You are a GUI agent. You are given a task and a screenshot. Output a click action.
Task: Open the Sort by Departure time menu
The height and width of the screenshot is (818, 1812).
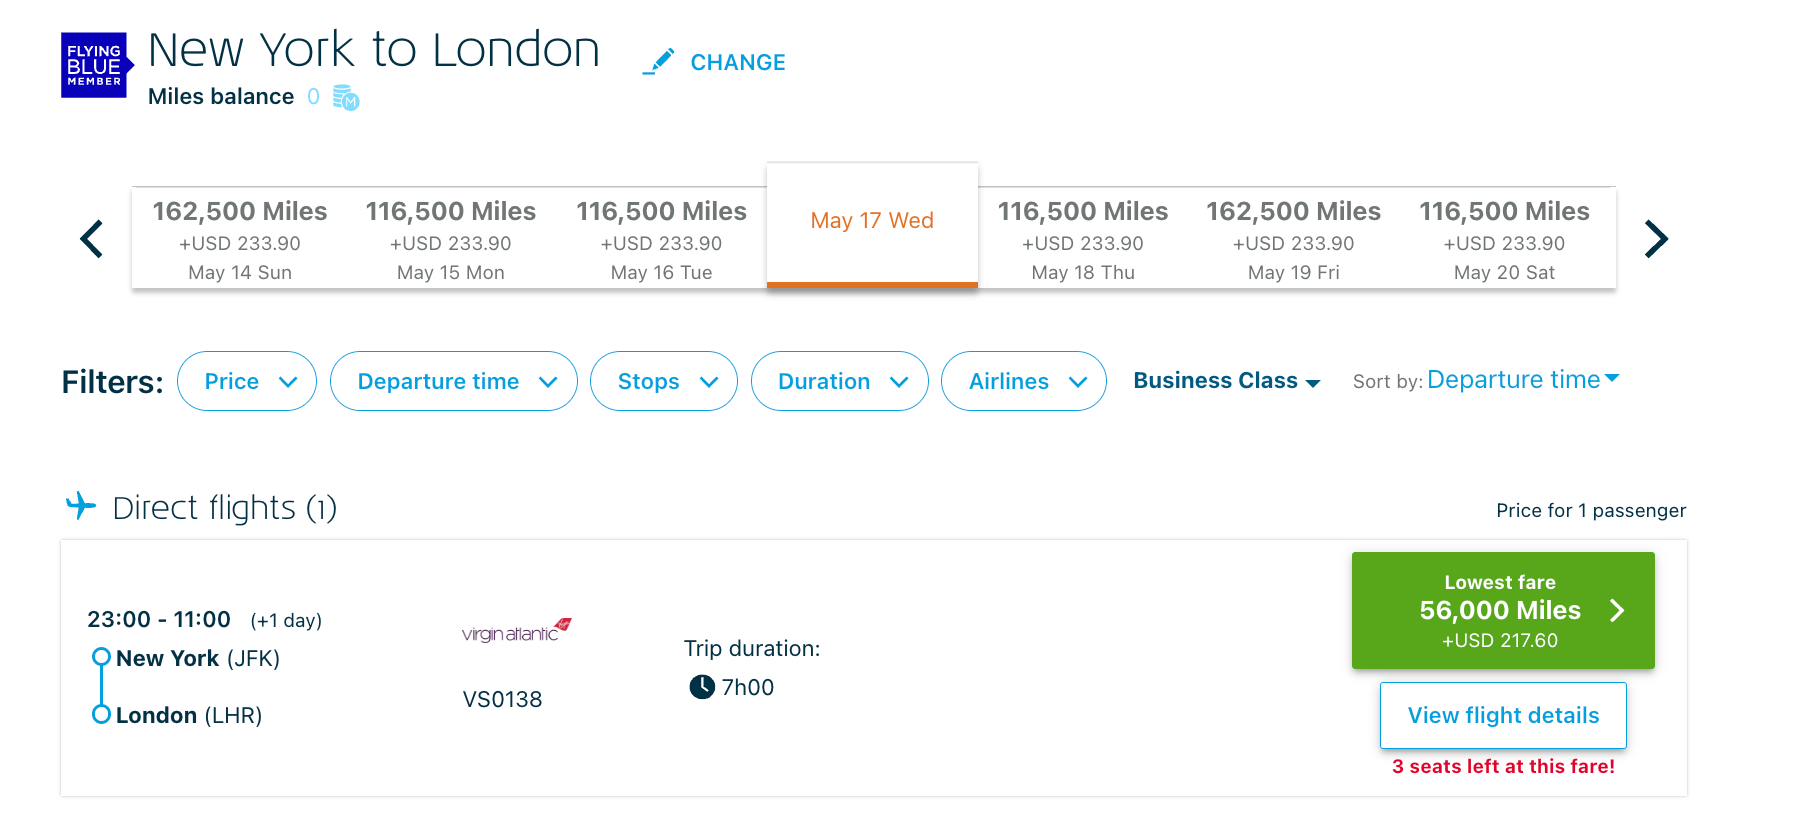pos(1522,380)
